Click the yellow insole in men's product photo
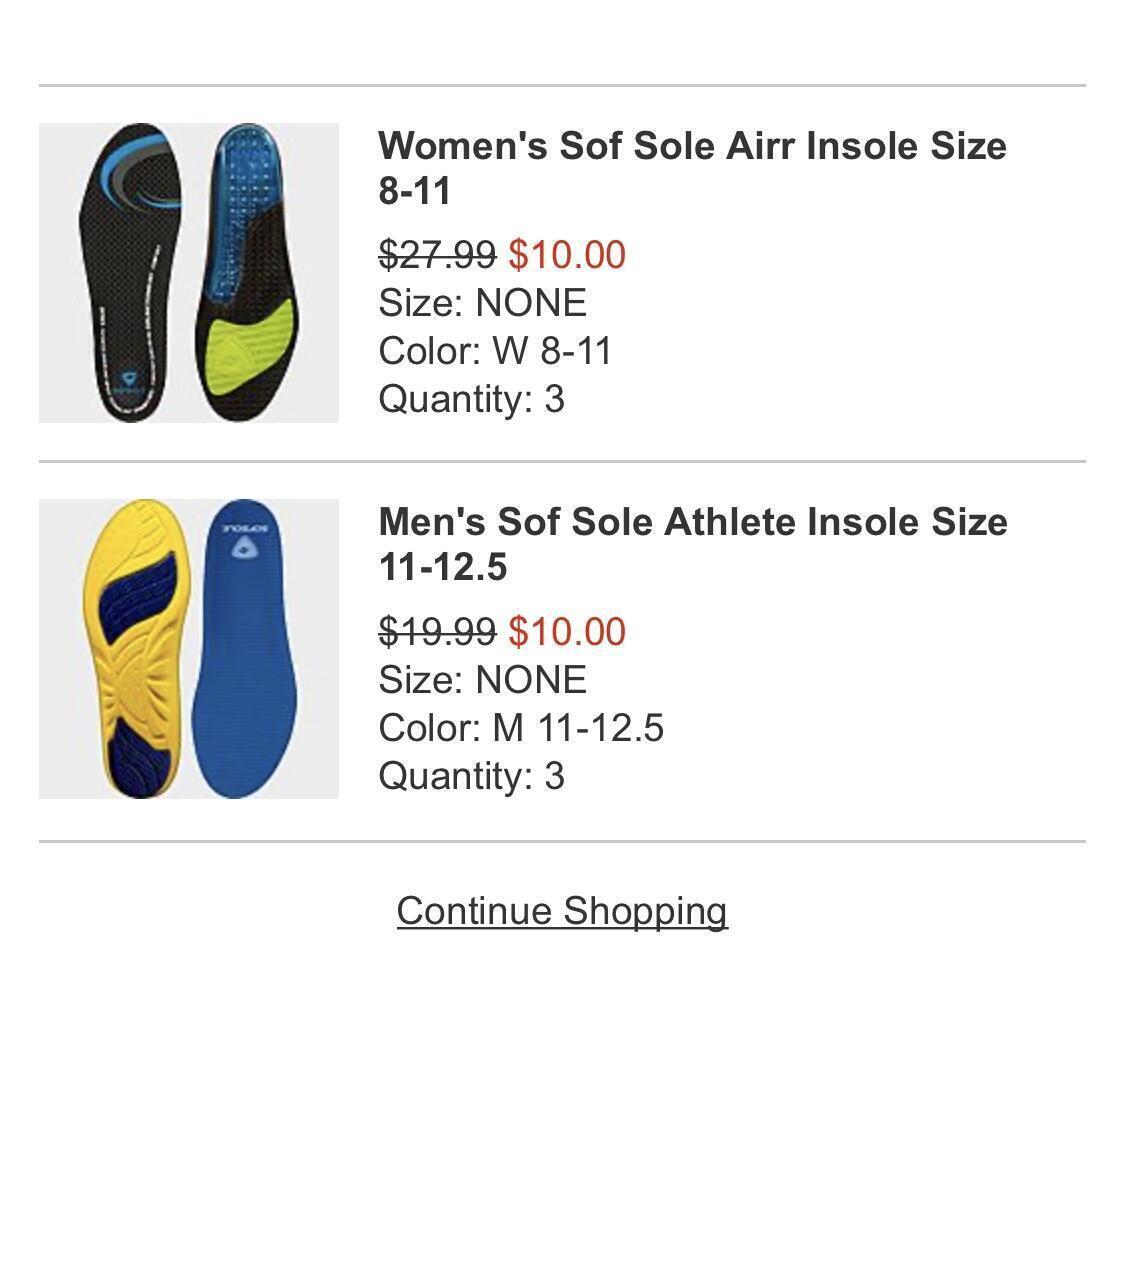 click(138, 650)
